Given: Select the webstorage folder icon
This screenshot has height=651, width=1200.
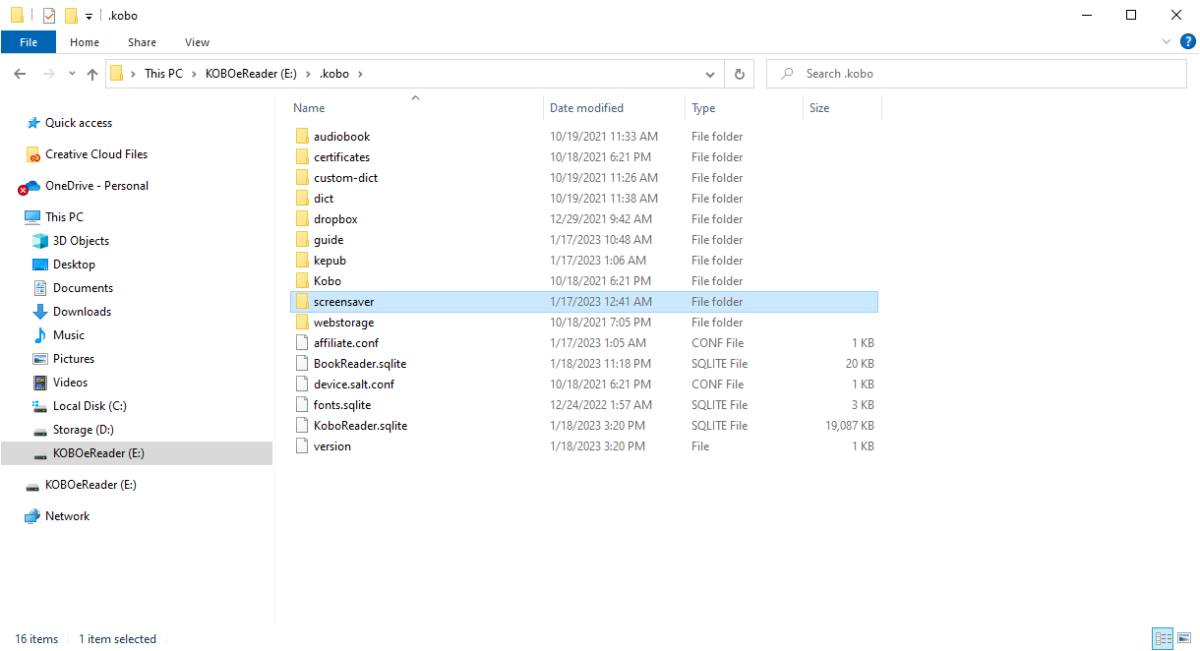Looking at the screenshot, I should [303, 322].
